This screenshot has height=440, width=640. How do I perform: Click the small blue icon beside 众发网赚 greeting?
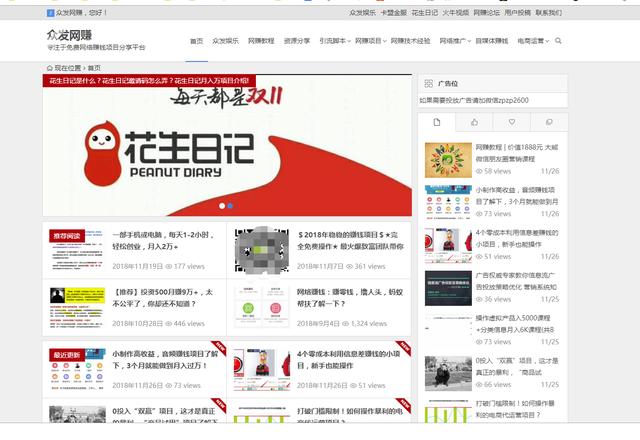[x=51, y=13]
